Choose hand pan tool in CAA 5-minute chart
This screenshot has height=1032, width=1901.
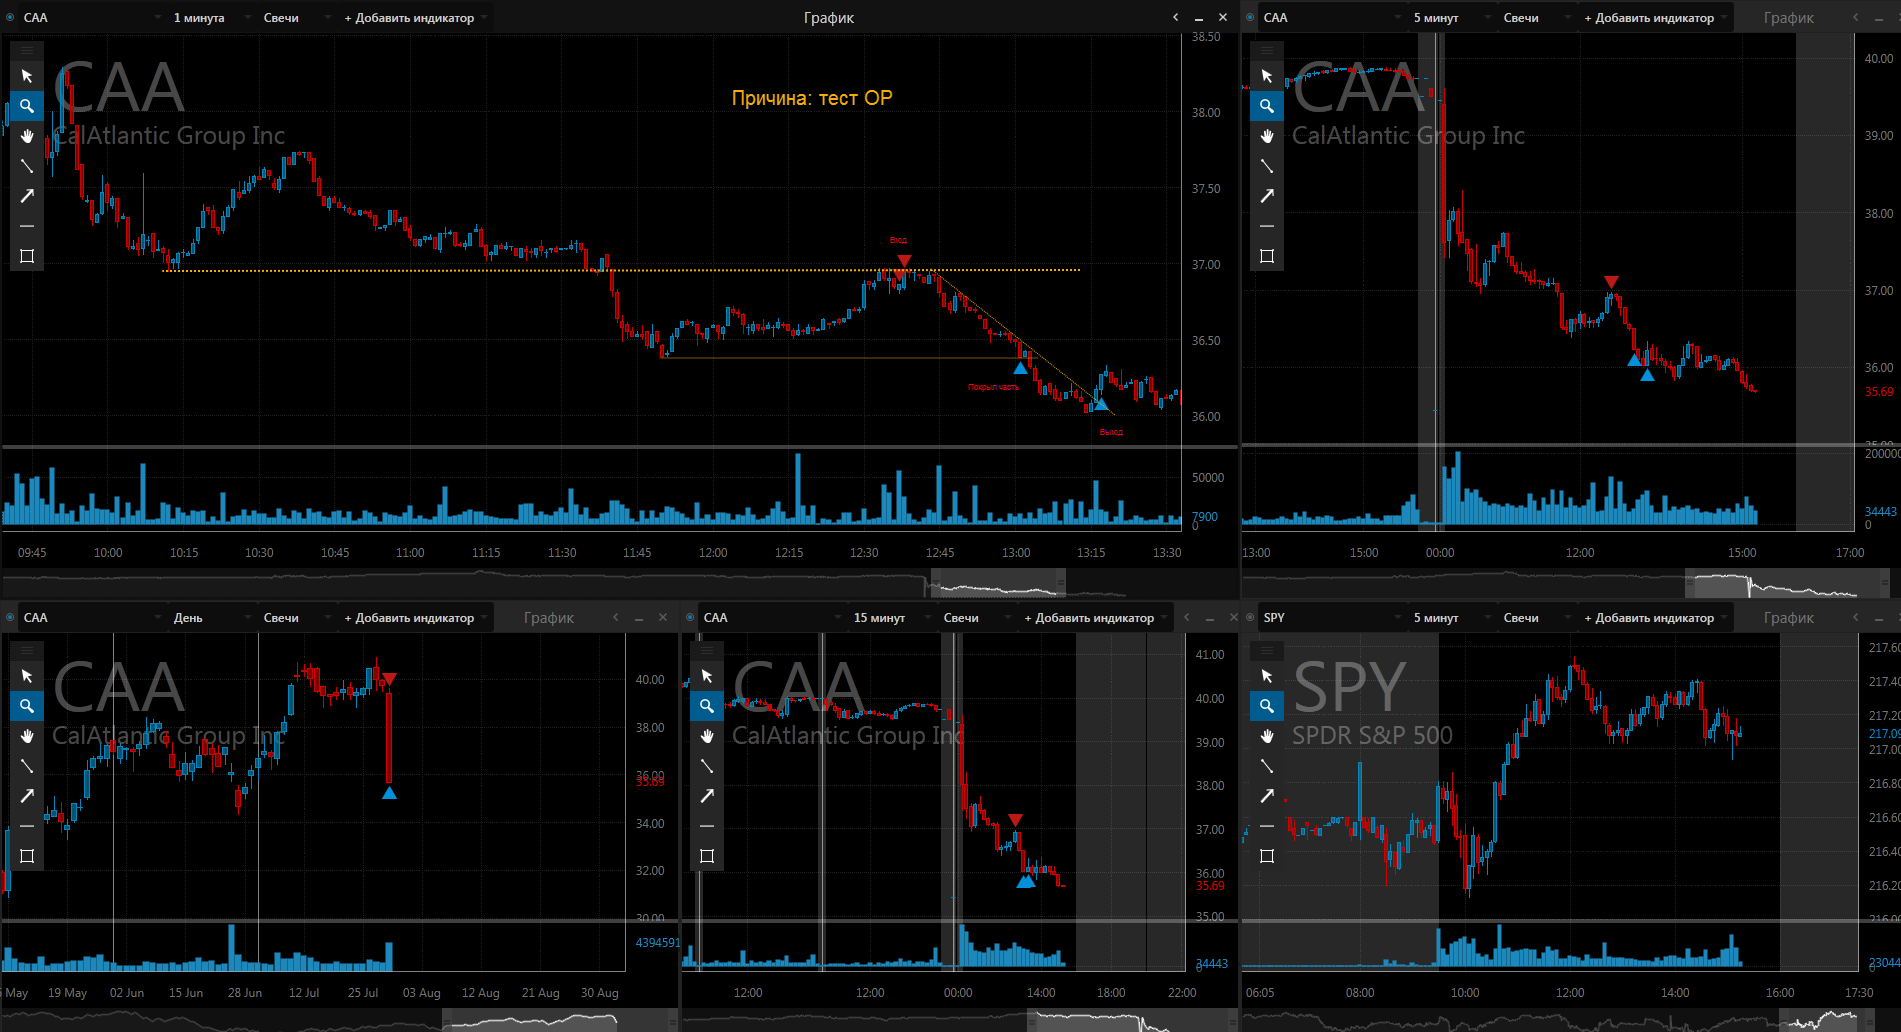click(x=1267, y=136)
